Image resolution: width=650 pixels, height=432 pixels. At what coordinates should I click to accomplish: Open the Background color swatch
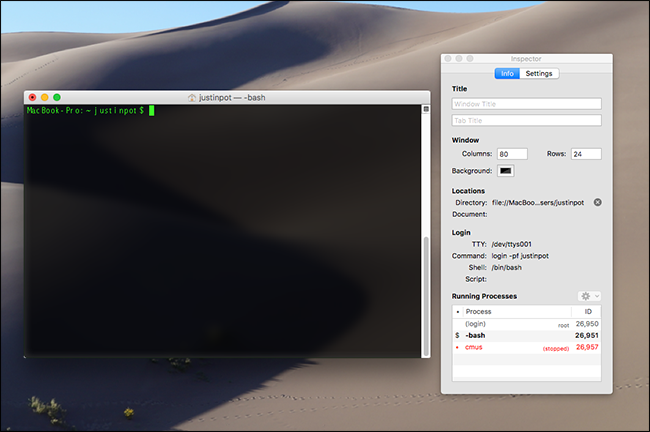[x=506, y=171]
